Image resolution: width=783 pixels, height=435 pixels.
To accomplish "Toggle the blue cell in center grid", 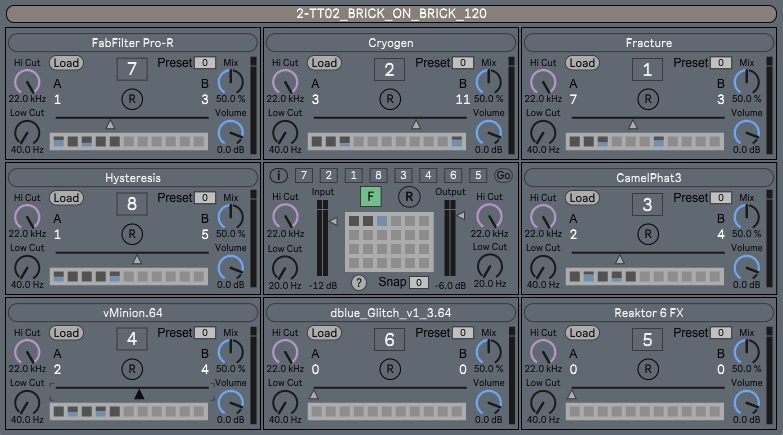I will (382, 221).
